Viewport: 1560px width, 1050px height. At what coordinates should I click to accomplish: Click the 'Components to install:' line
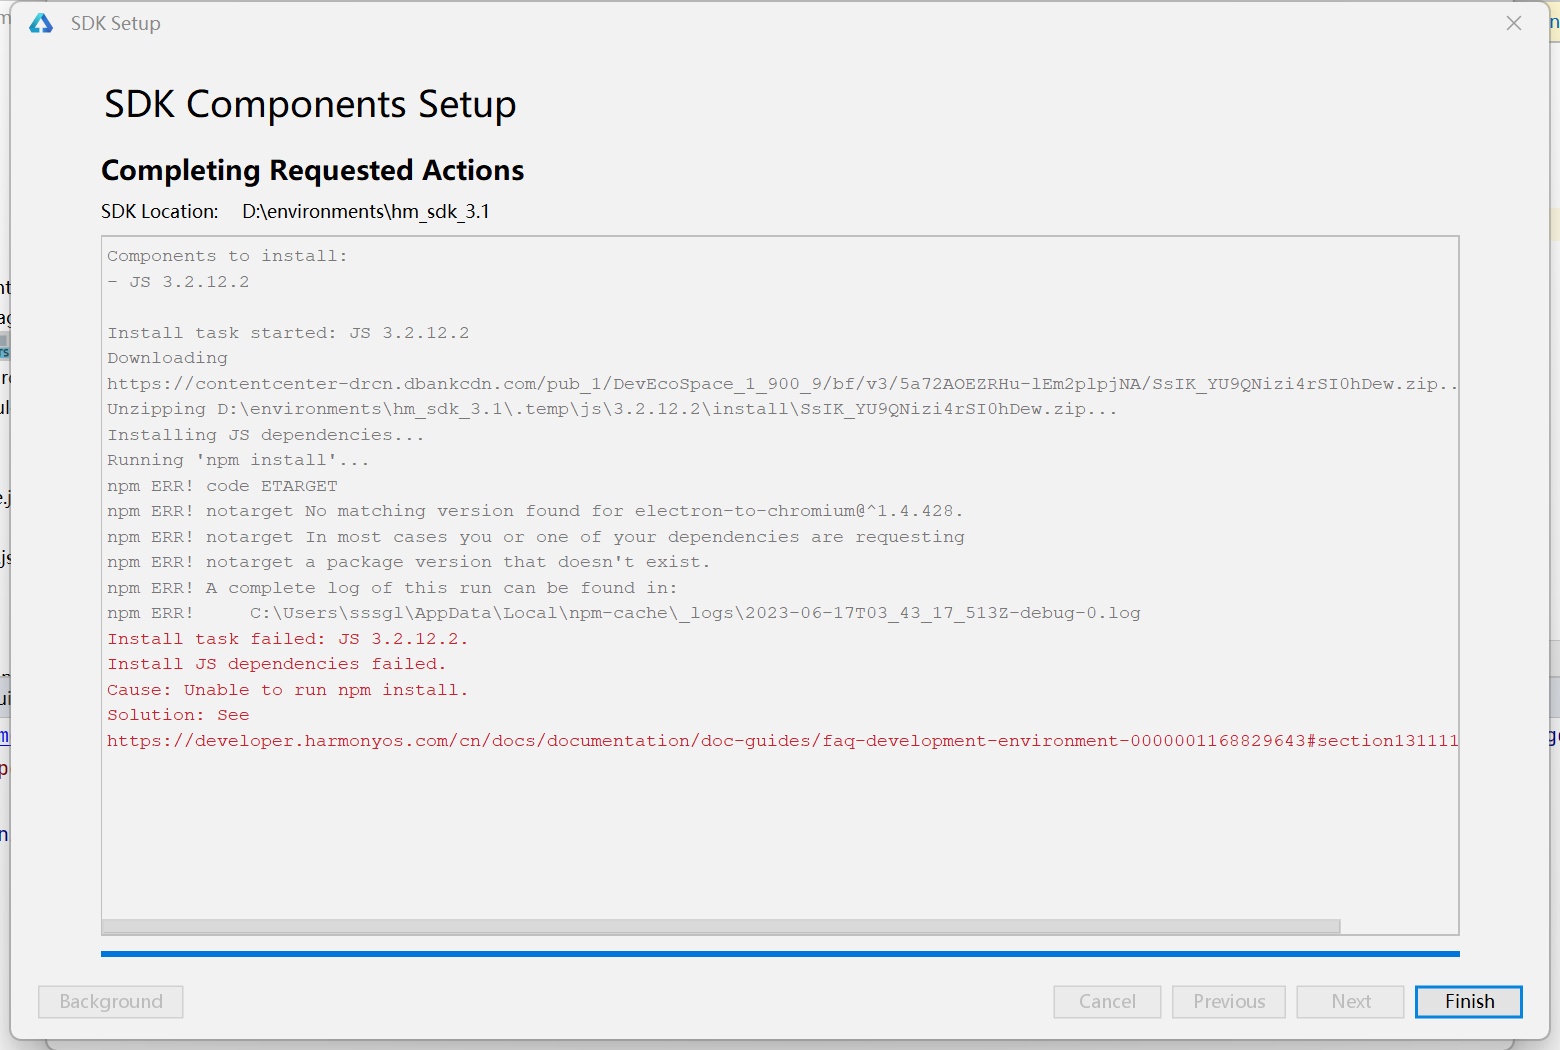click(x=227, y=256)
